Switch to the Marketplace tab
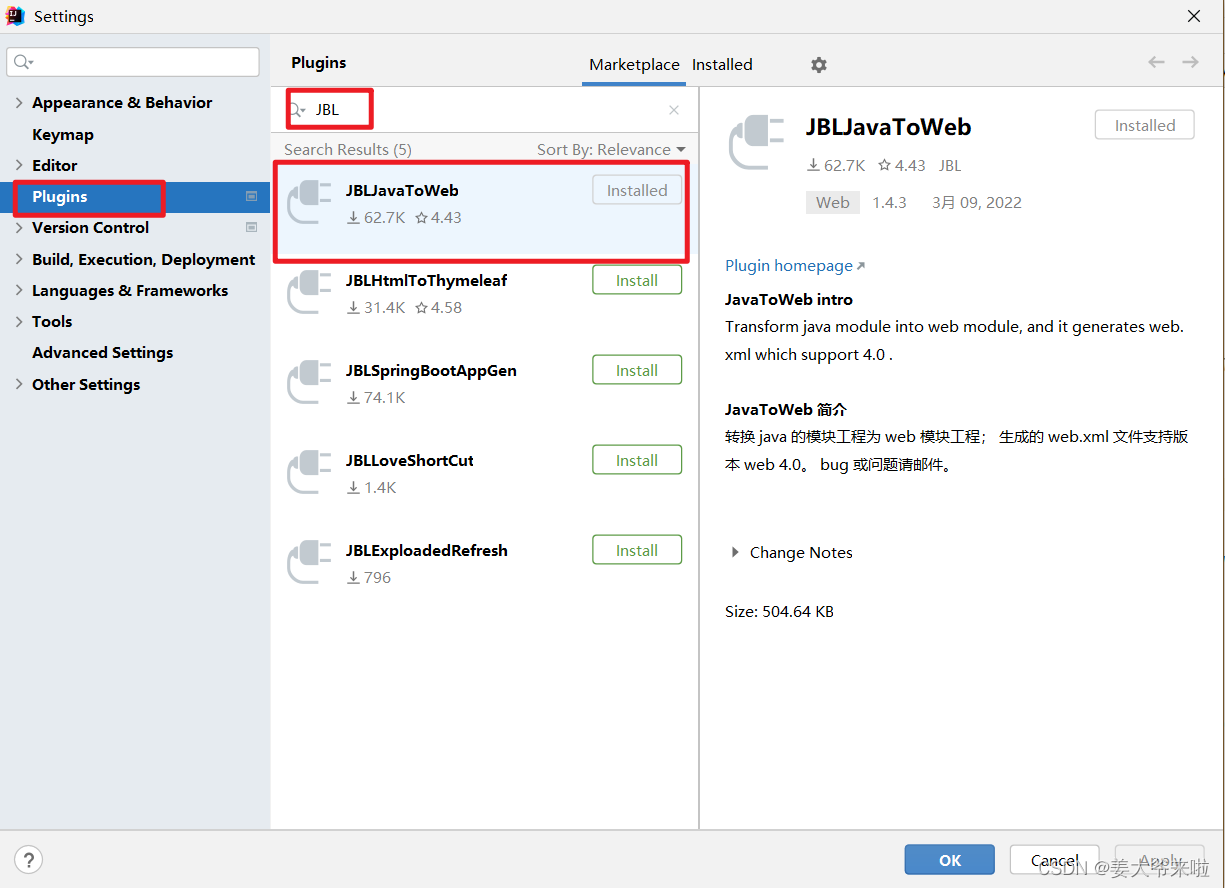This screenshot has width=1225, height=888. click(634, 65)
